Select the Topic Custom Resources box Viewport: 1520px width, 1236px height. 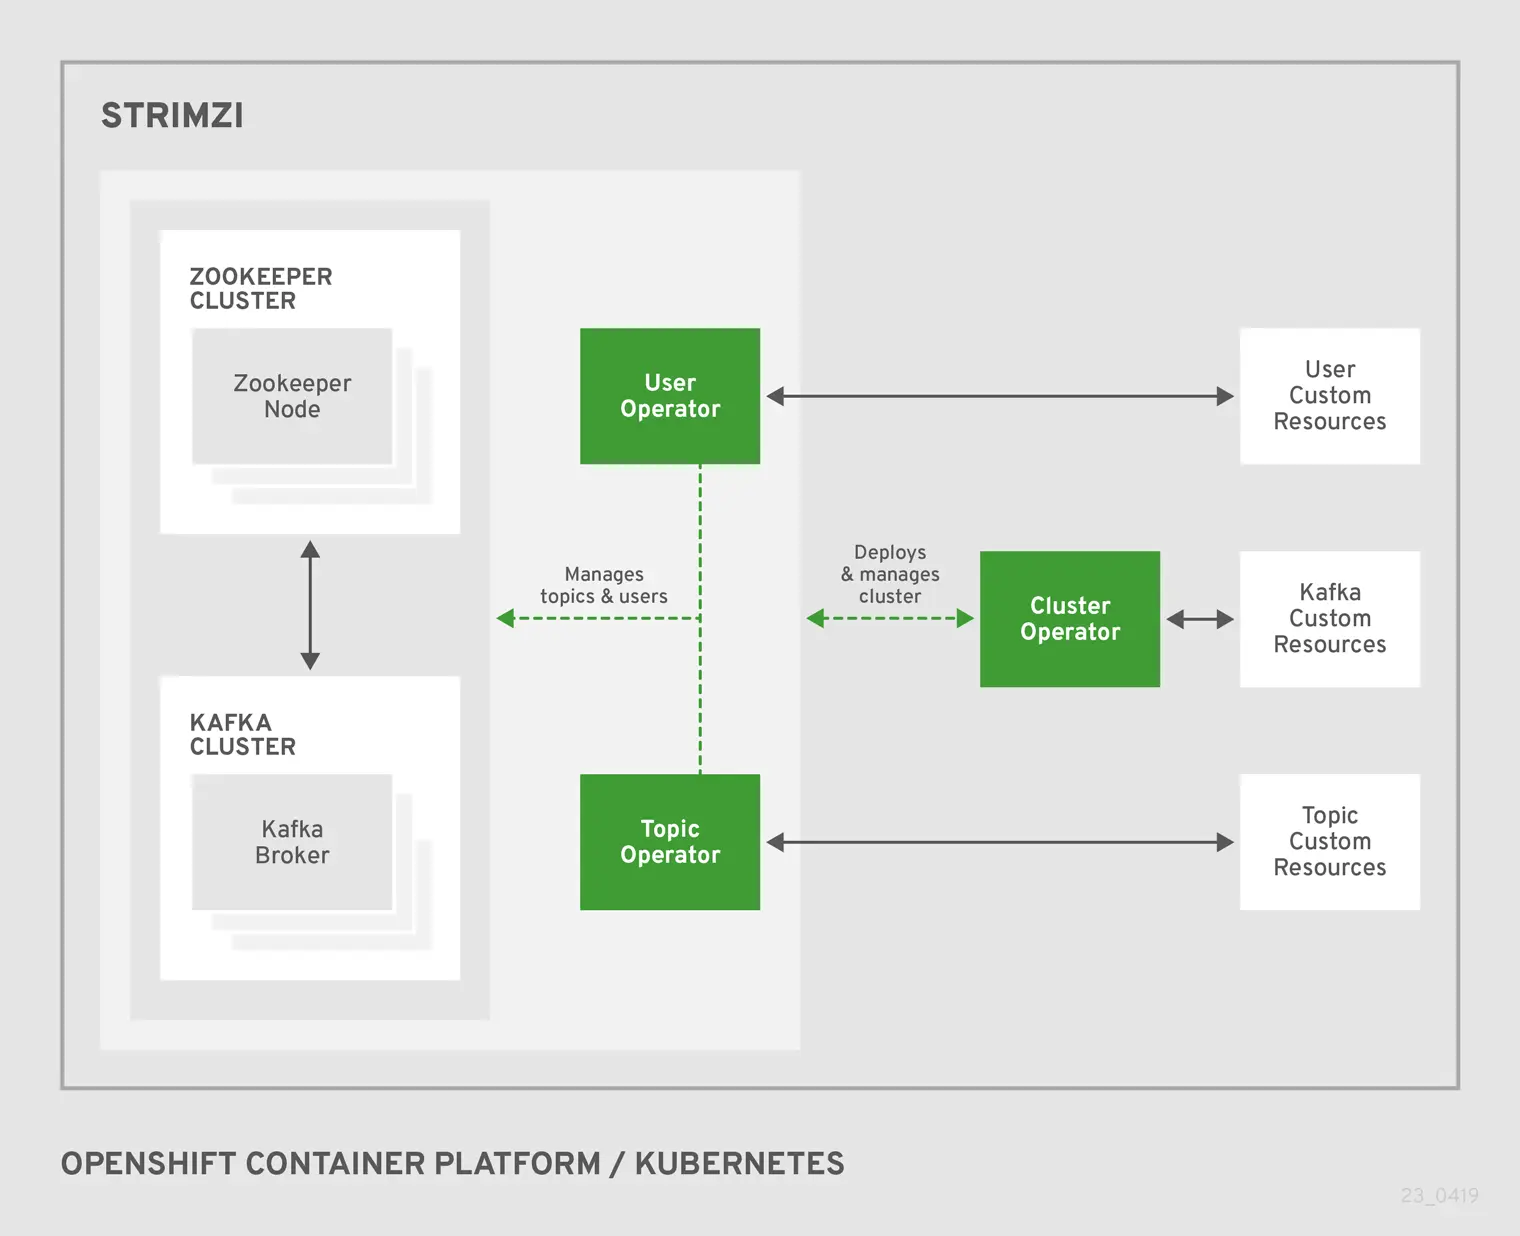(x=1330, y=842)
